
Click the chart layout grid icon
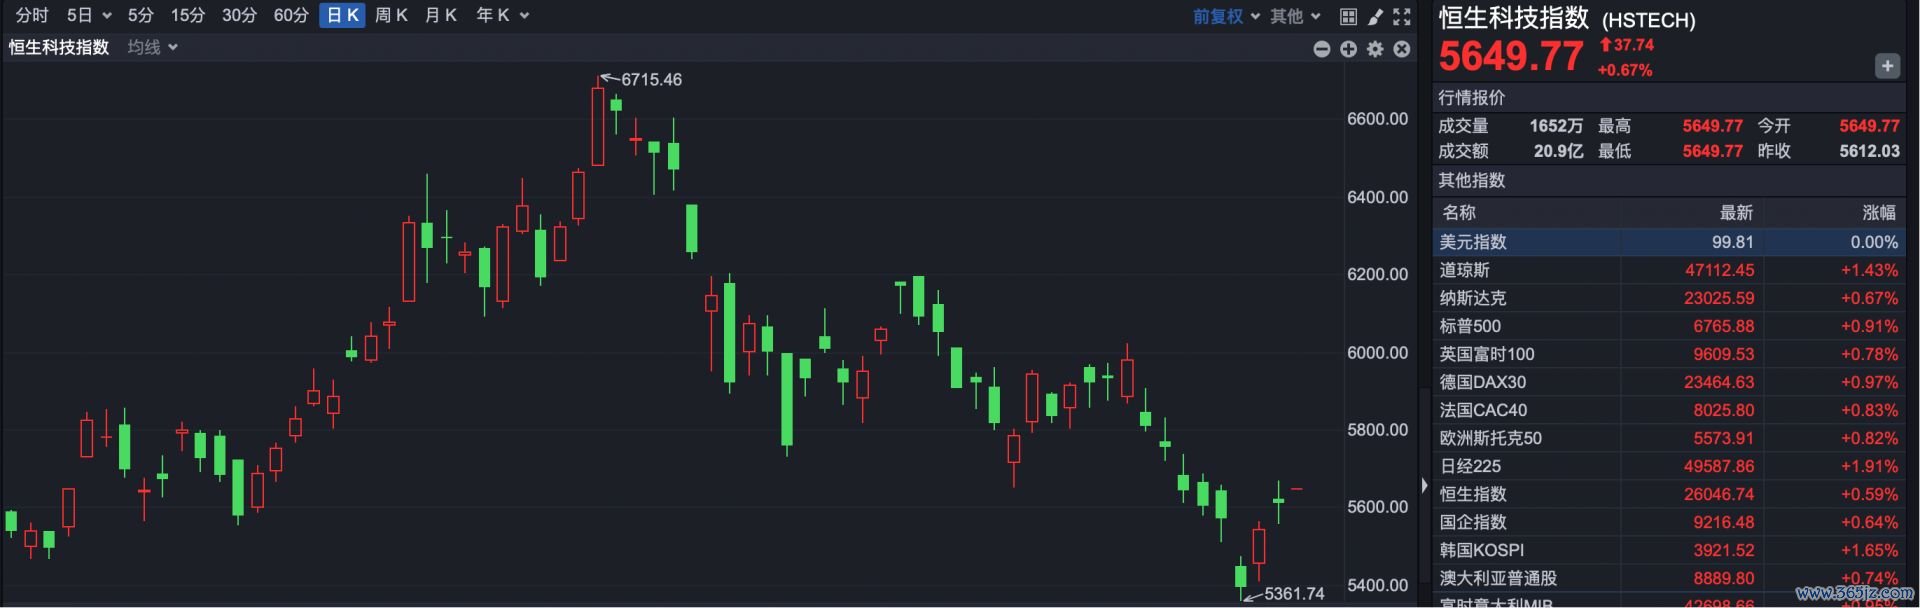(x=1348, y=16)
